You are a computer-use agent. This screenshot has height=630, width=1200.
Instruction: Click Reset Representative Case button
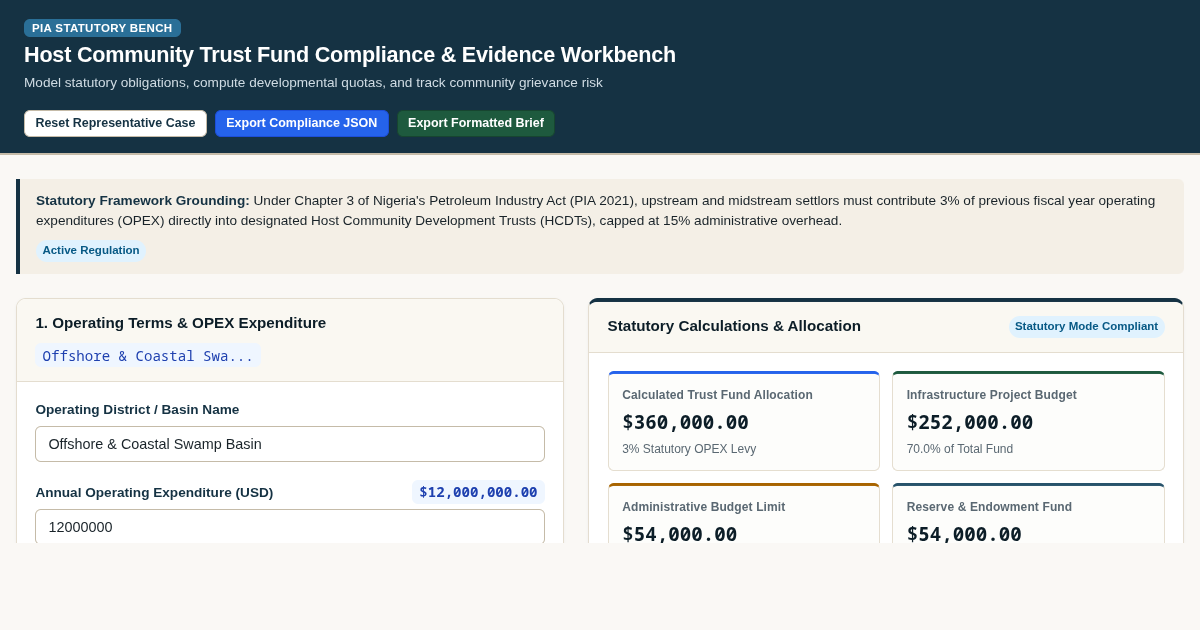click(x=115, y=123)
